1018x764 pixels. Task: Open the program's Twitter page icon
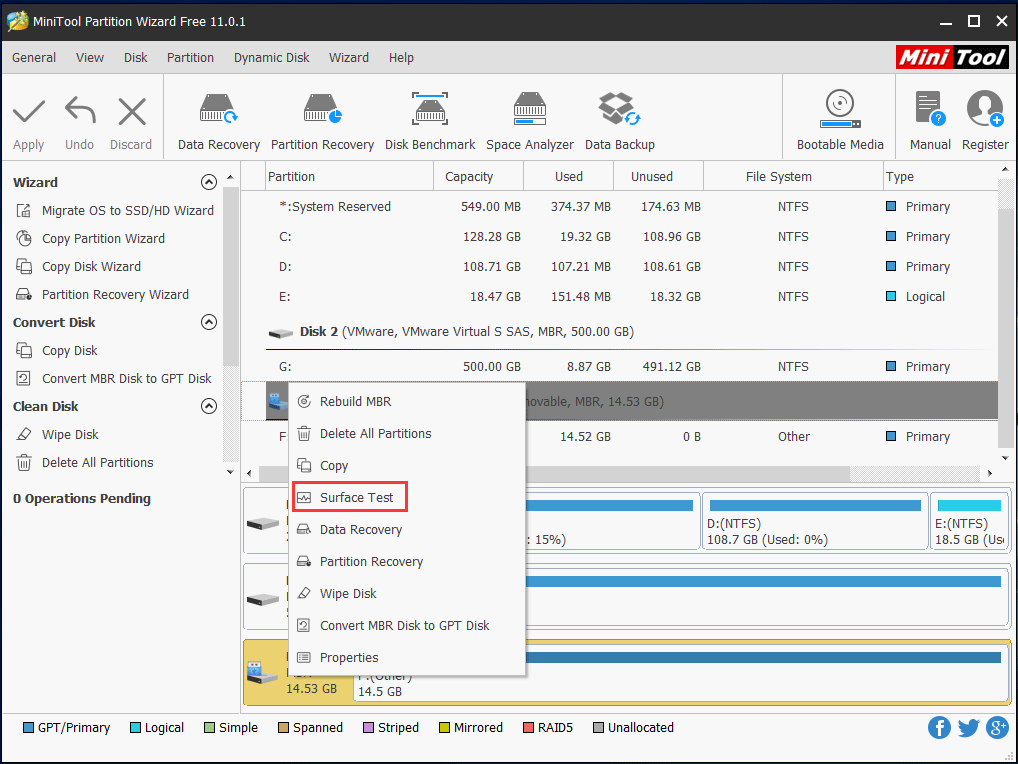pyautogui.click(x=968, y=727)
